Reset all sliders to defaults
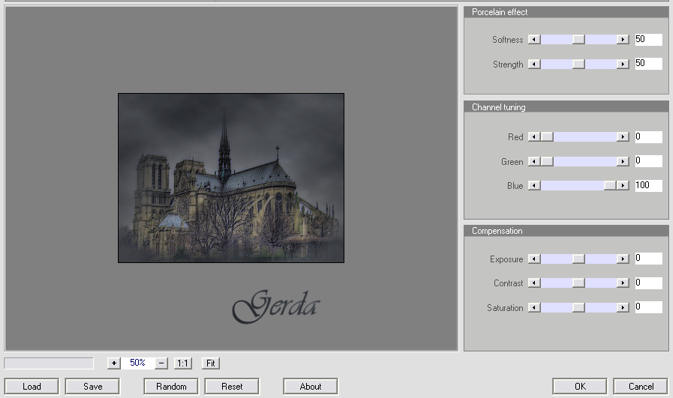Screen dimensions: 673x398 pos(232,386)
